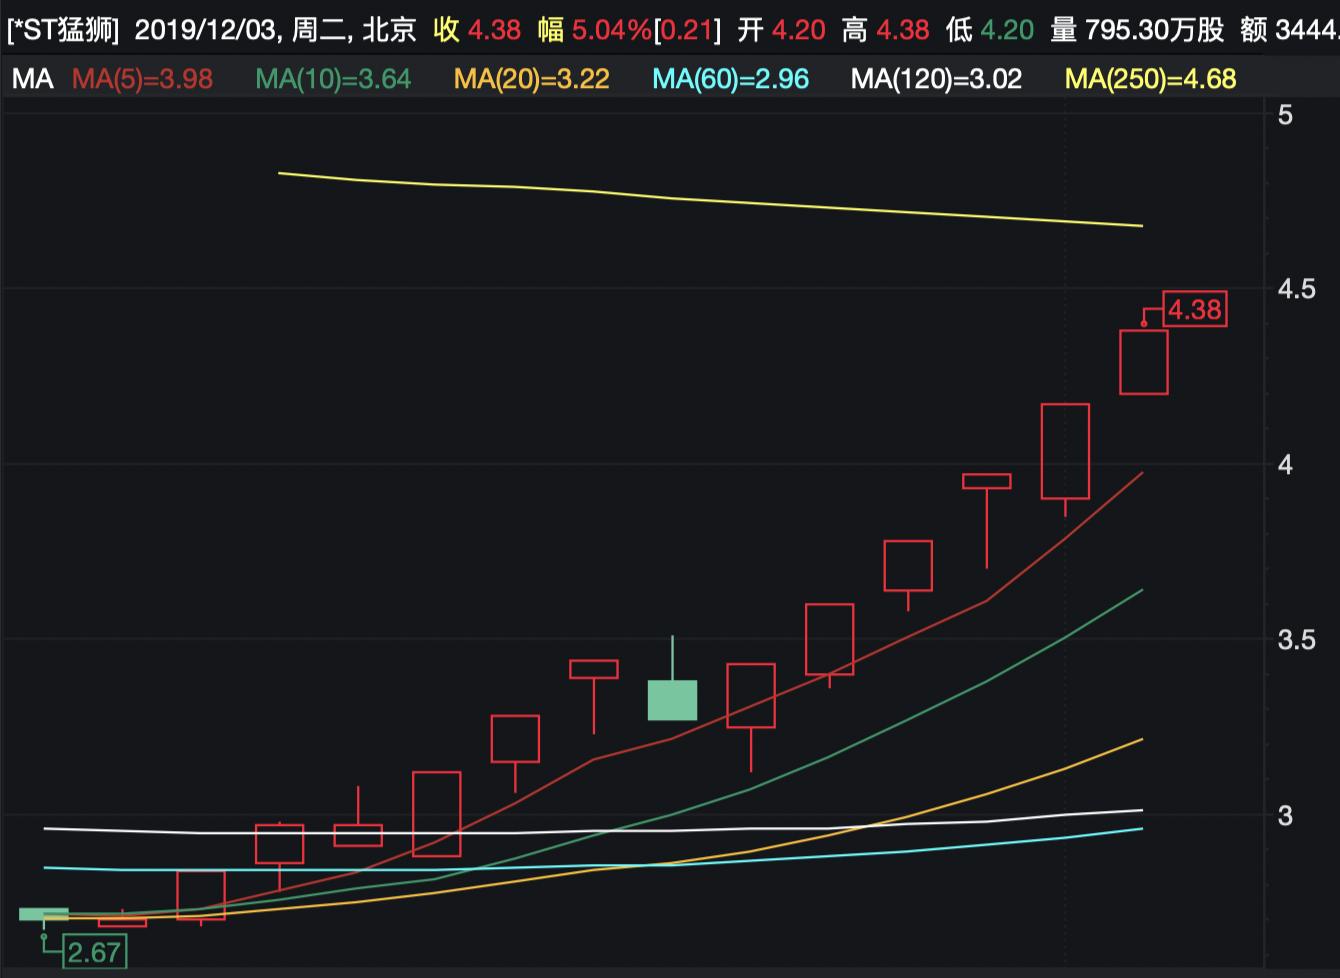Click the high price 高 4.38

point(885,30)
